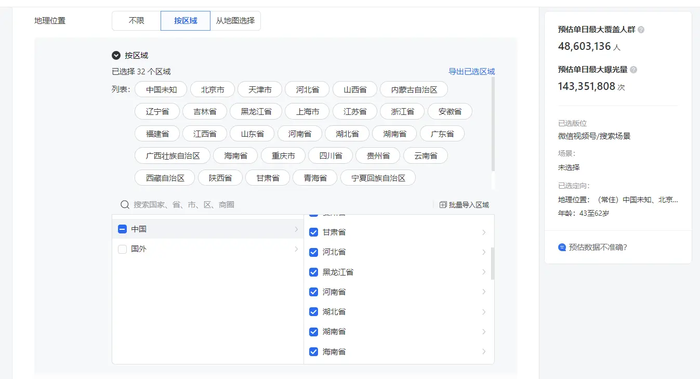Click the 内蒙古自治区 region tag
Viewport: 700px width, 379px height.
[x=414, y=90]
